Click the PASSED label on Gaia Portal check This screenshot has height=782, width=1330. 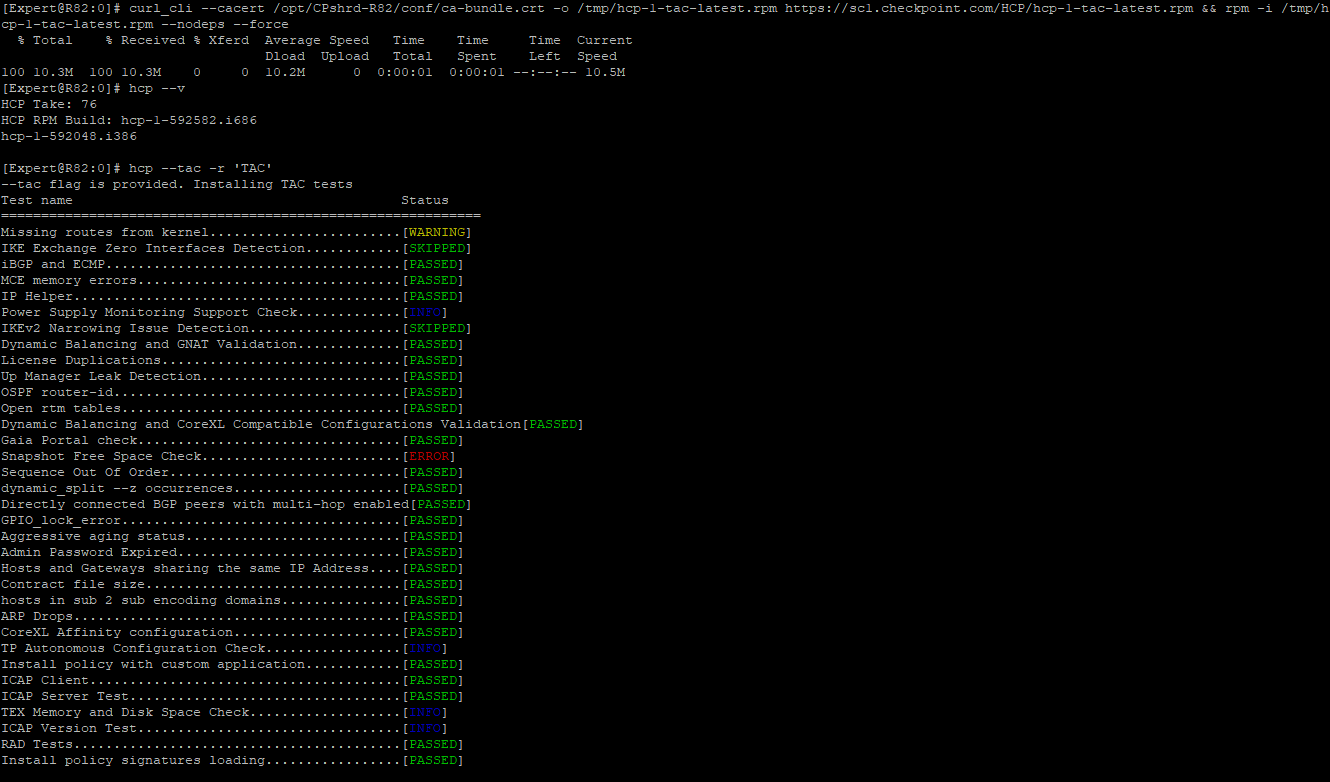[432, 439]
